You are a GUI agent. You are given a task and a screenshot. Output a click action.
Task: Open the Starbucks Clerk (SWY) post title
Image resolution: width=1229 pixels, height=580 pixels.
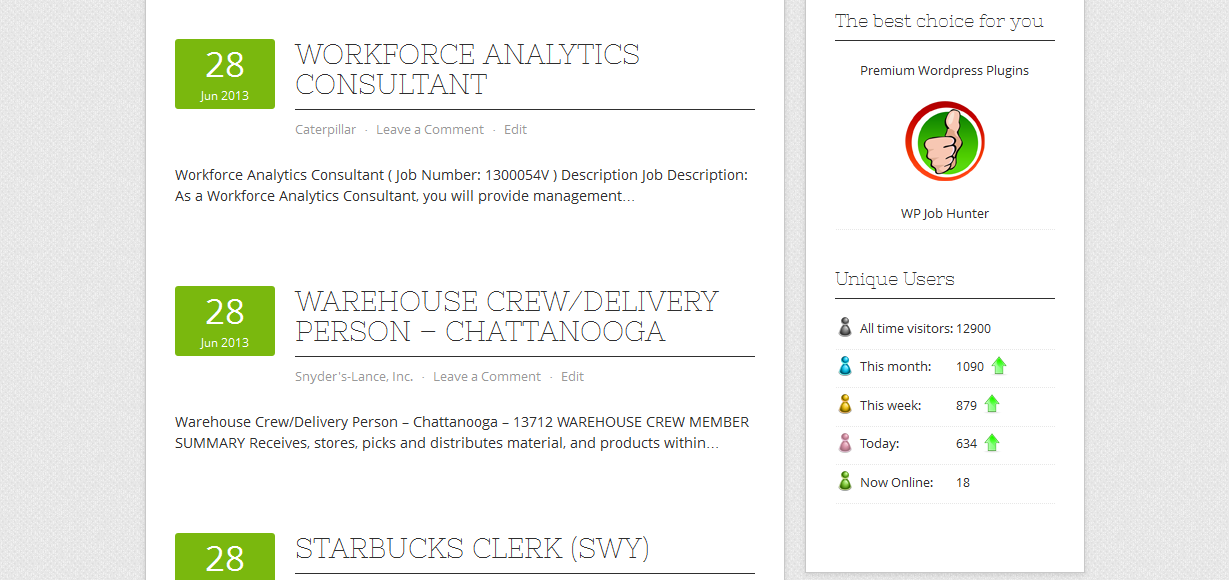tap(472, 548)
